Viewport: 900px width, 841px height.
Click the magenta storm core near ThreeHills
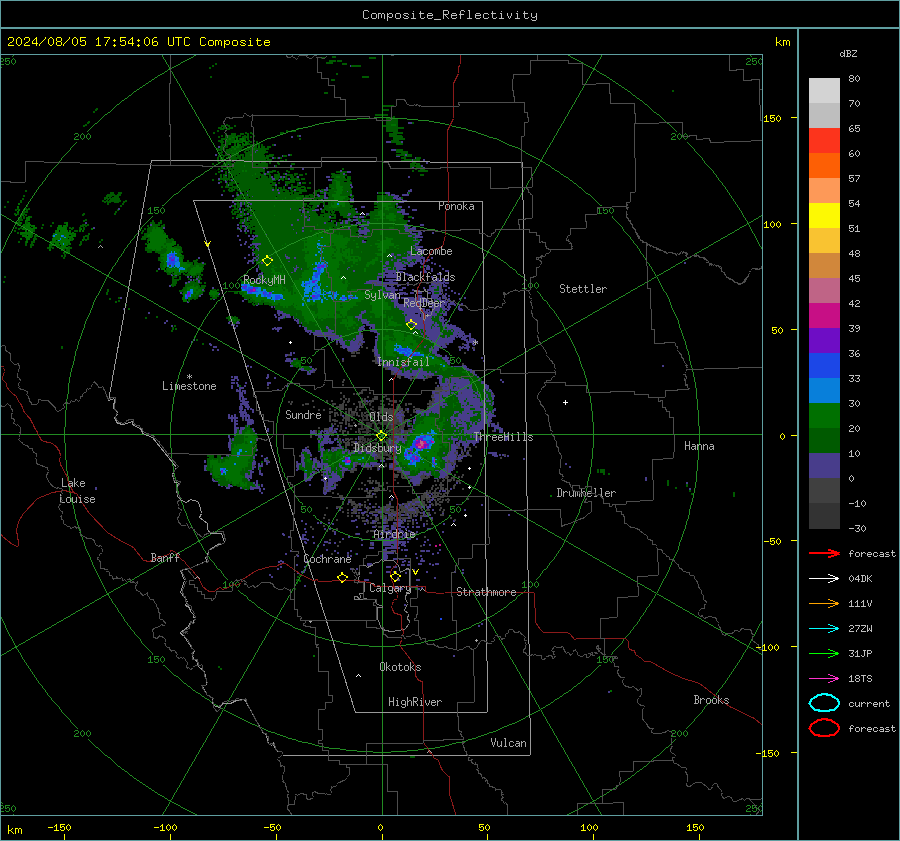tap(422, 443)
